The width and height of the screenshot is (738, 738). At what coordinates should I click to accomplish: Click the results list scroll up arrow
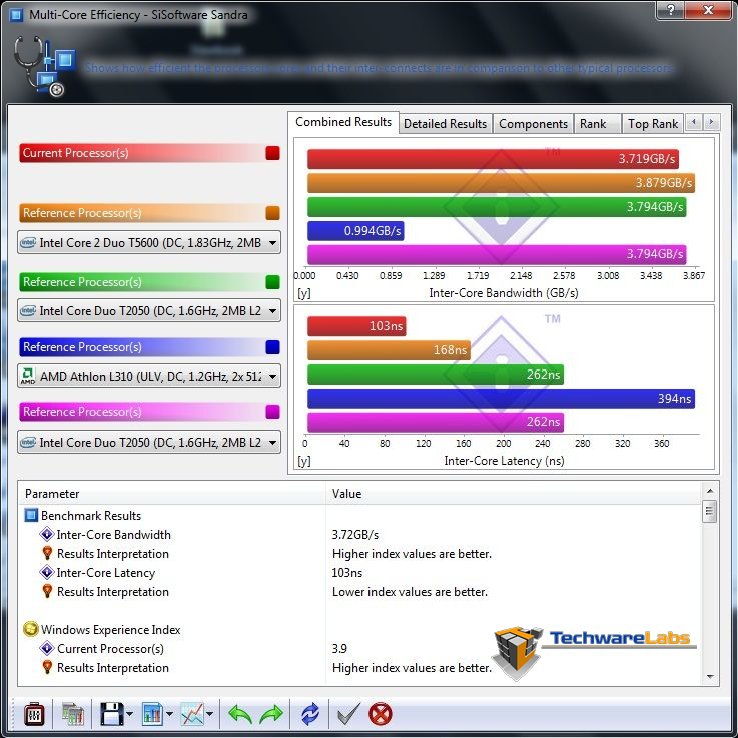click(x=710, y=491)
